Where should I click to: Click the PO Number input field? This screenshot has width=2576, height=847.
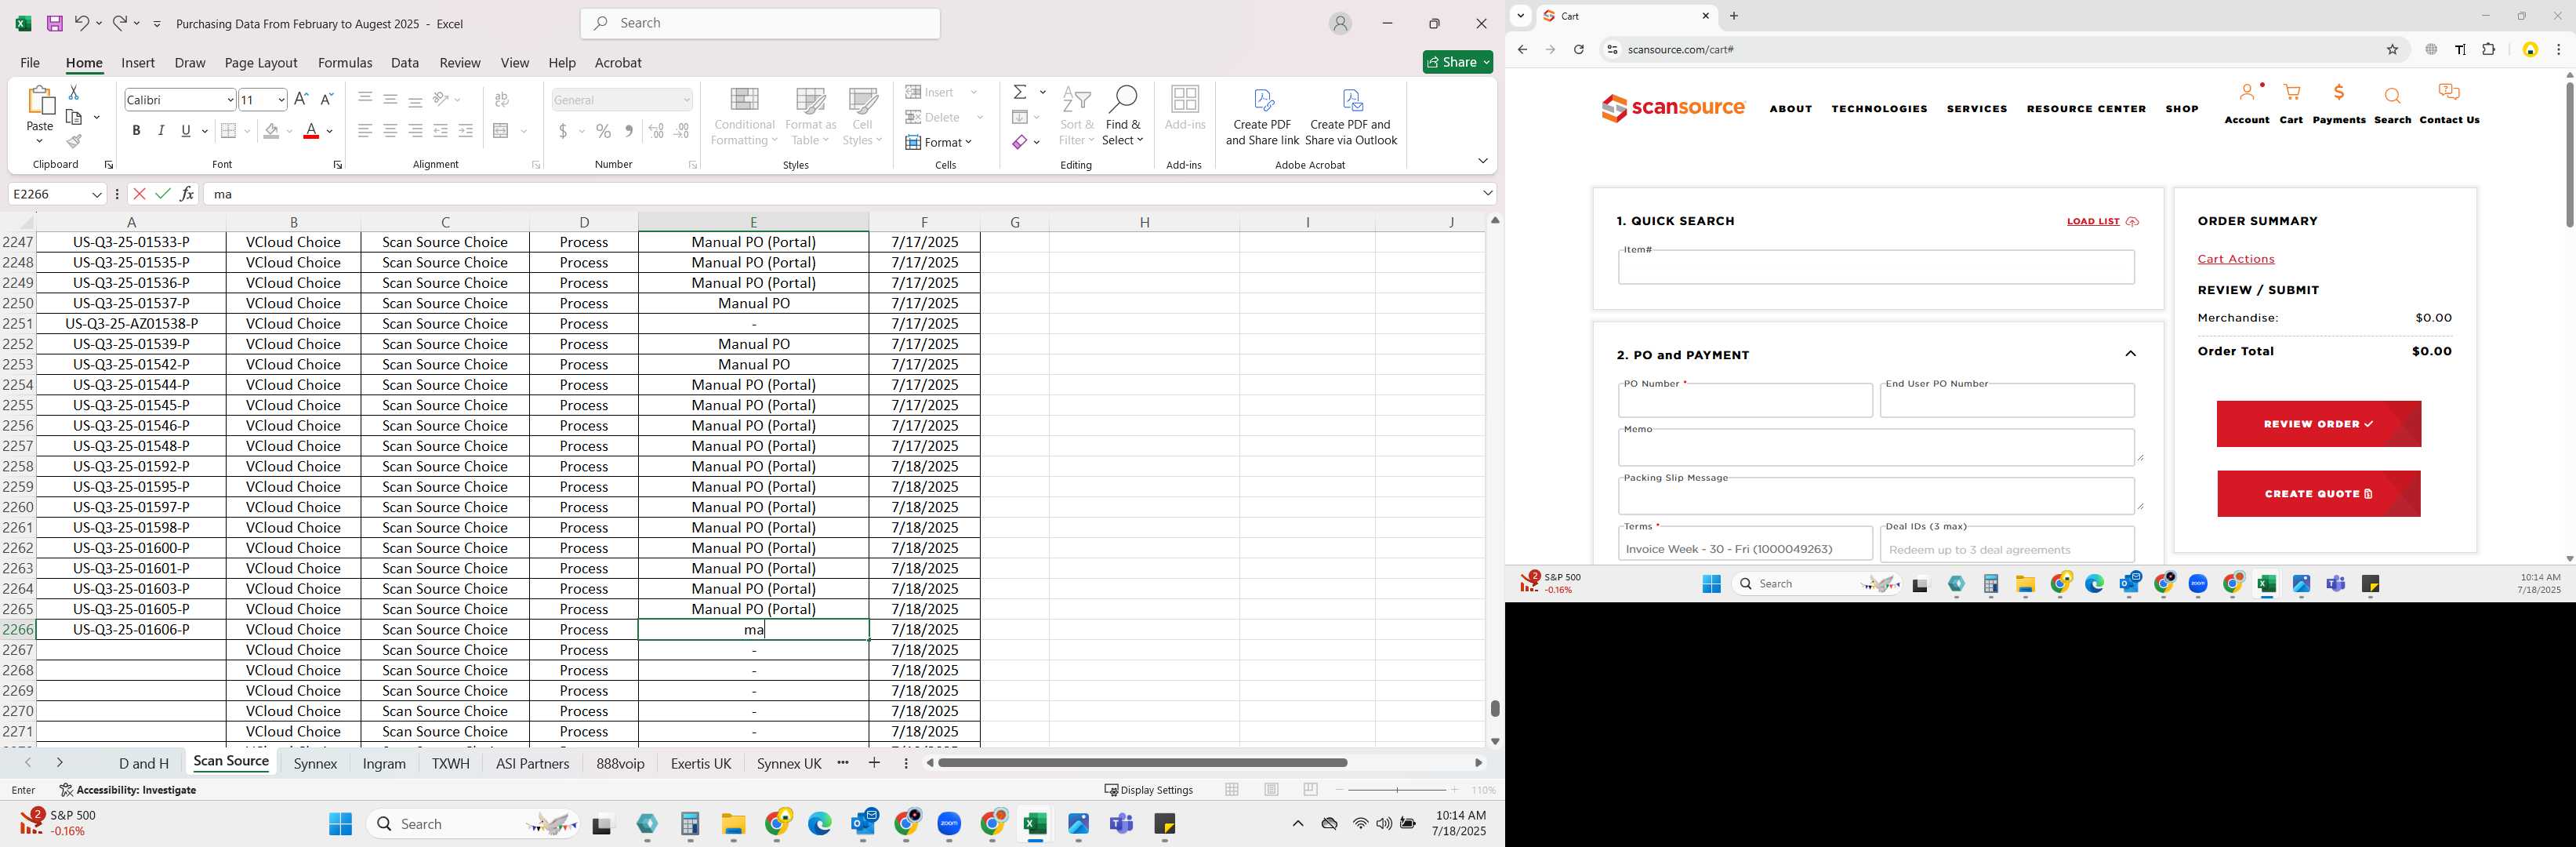click(1745, 401)
